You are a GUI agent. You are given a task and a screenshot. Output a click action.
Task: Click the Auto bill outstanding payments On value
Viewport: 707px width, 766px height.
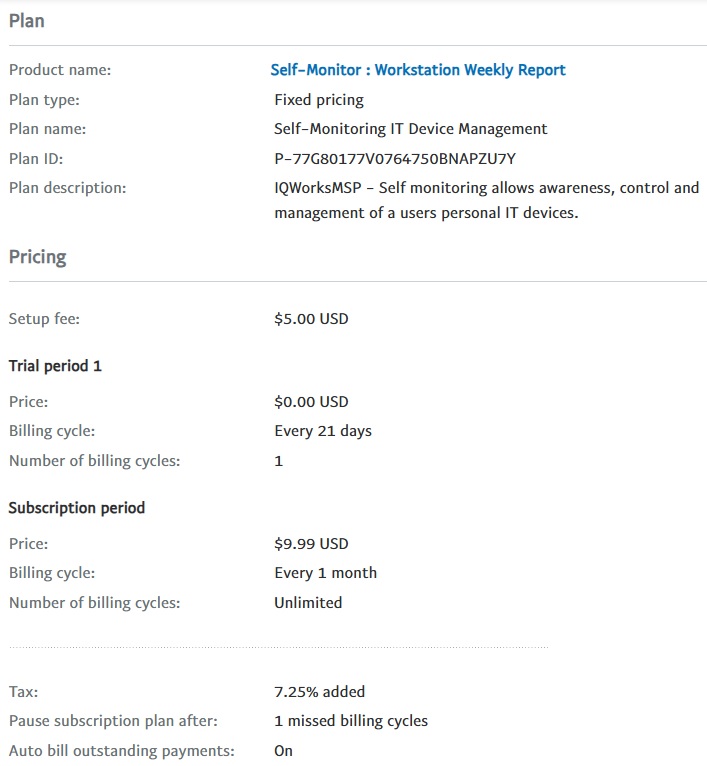284,750
